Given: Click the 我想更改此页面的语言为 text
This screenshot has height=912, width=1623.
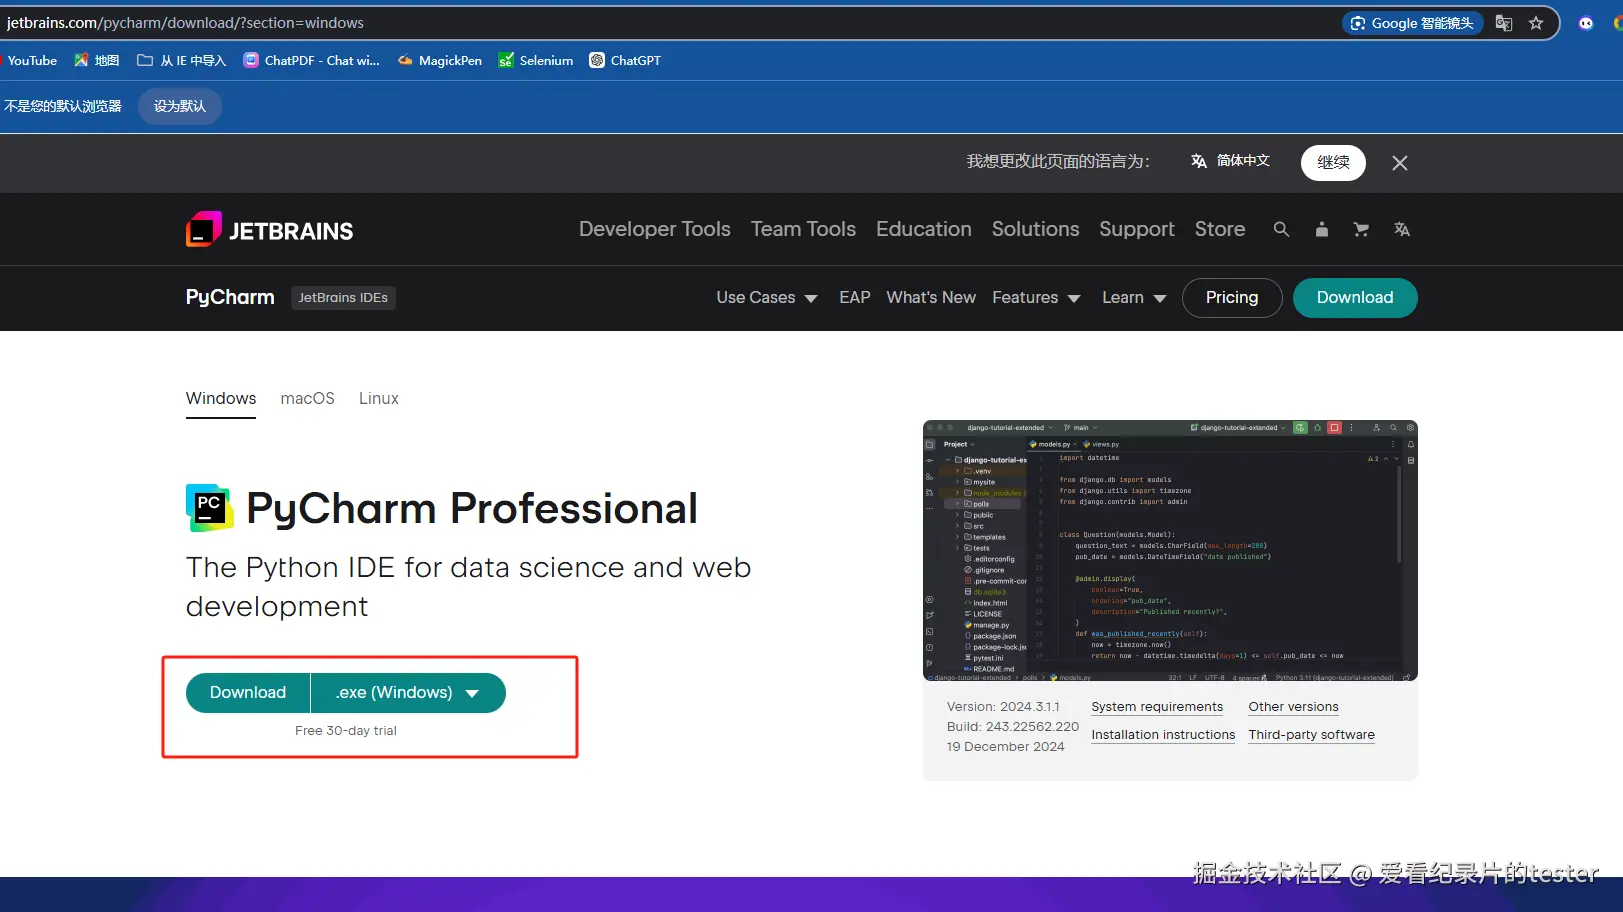Looking at the screenshot, I should (1058, 162).
